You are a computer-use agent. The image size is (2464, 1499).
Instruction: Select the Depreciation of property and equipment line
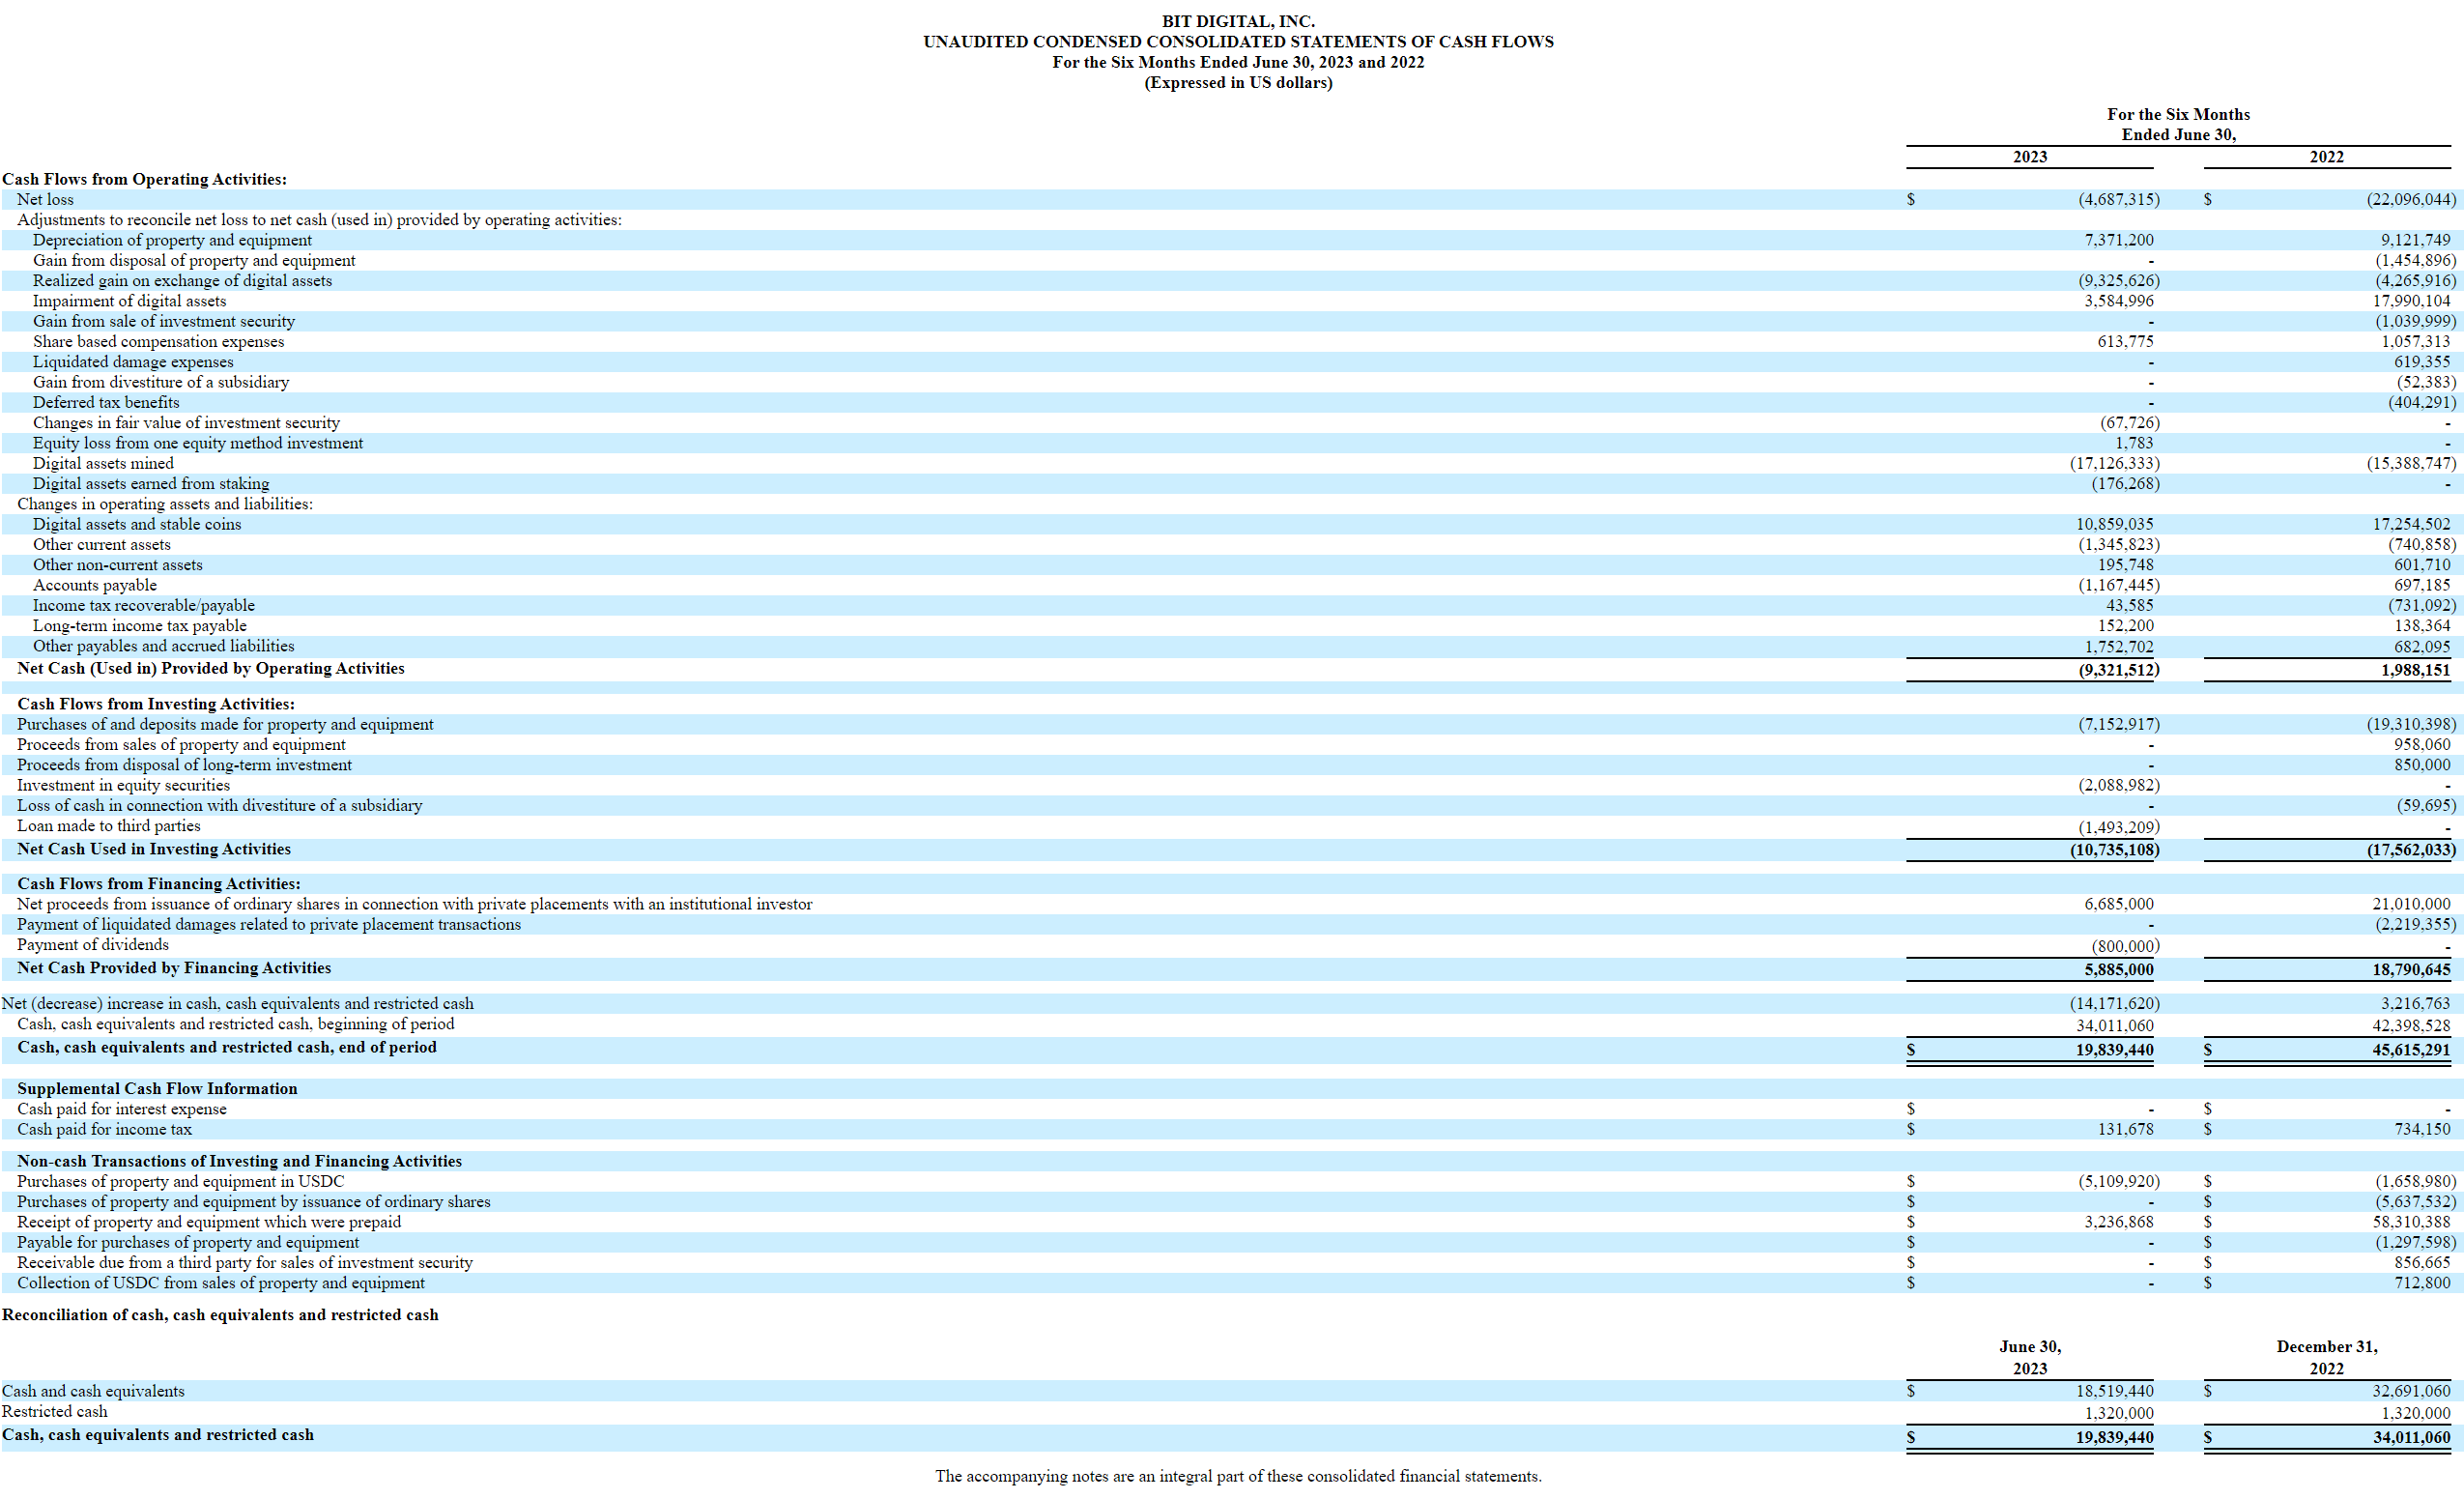(172, 240)
